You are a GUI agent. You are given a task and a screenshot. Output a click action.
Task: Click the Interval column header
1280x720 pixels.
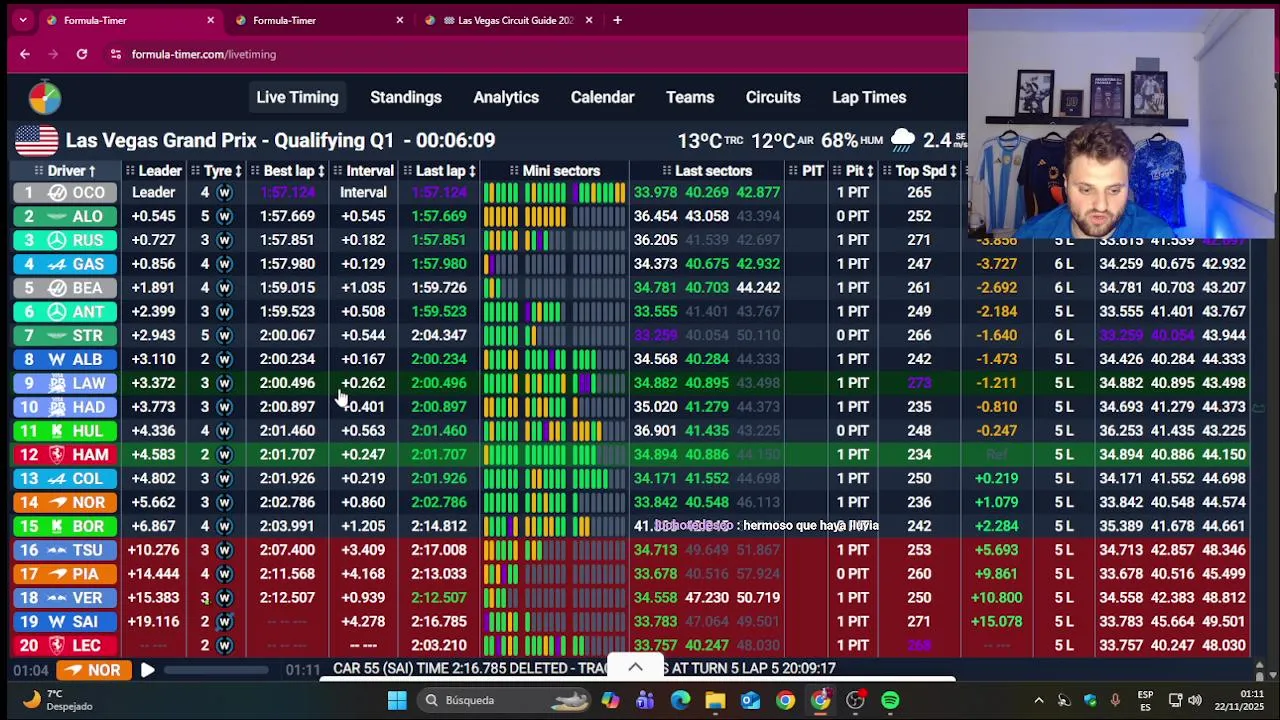pyautogui.click(x=363, y=171)
